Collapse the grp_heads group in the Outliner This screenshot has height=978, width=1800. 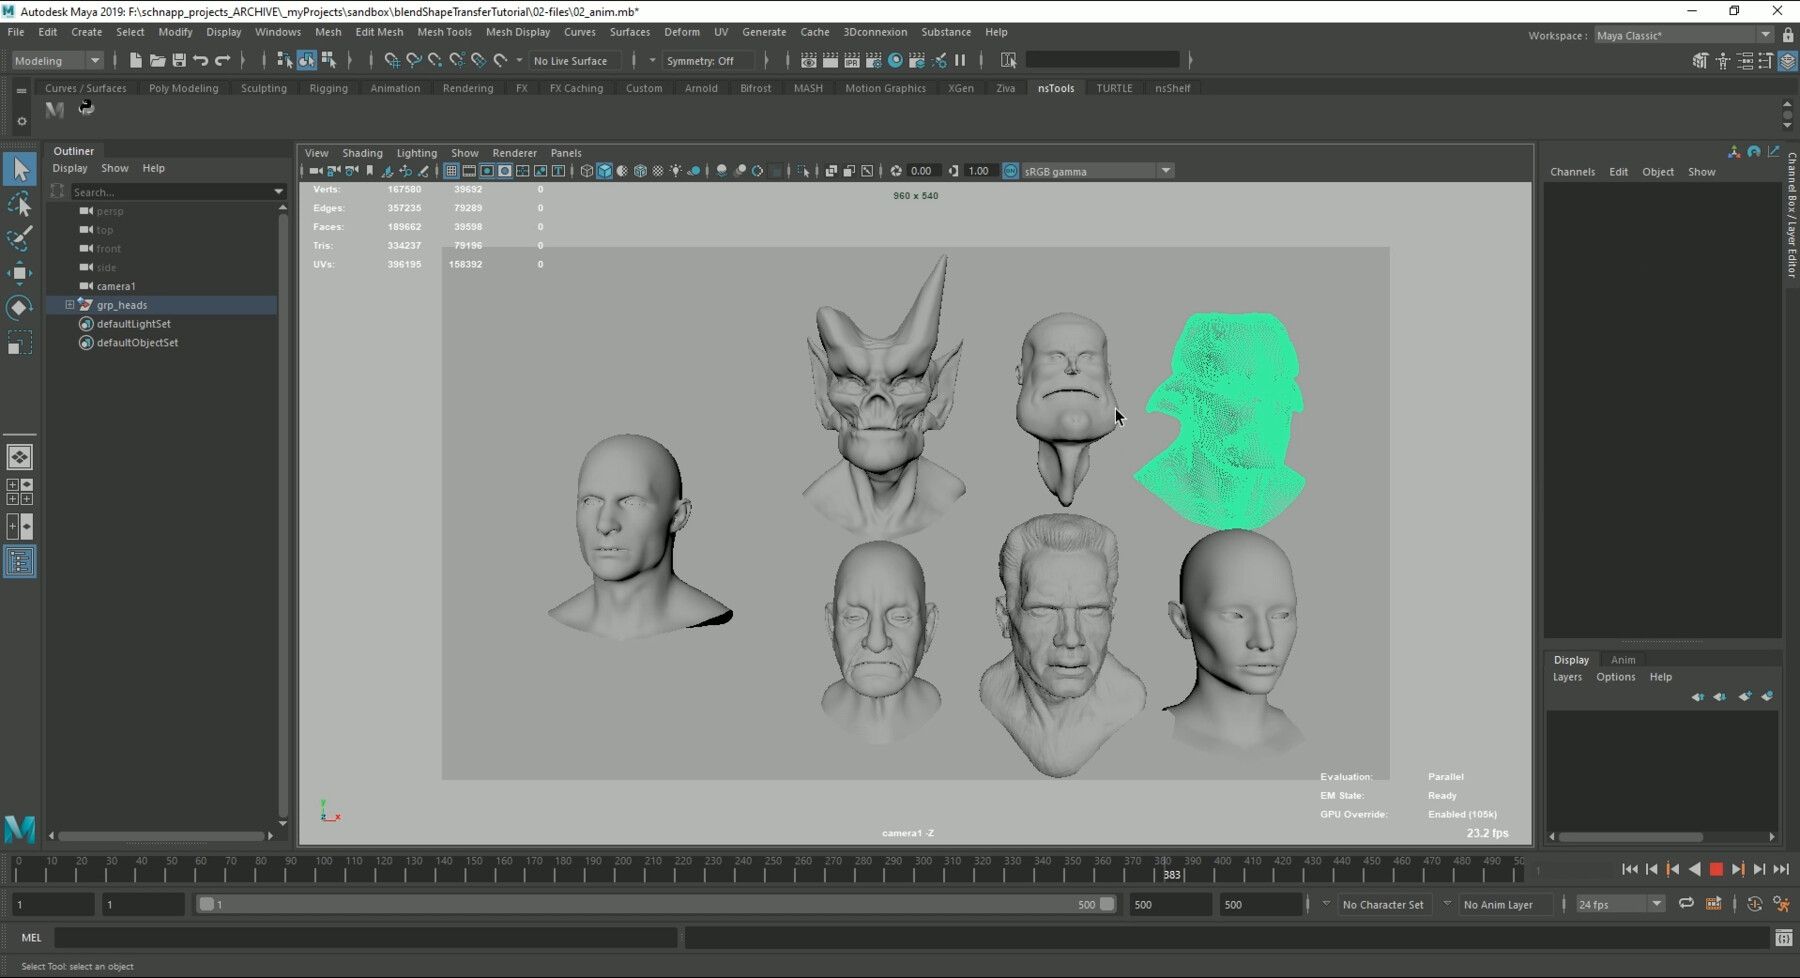(x=70, y=305)
